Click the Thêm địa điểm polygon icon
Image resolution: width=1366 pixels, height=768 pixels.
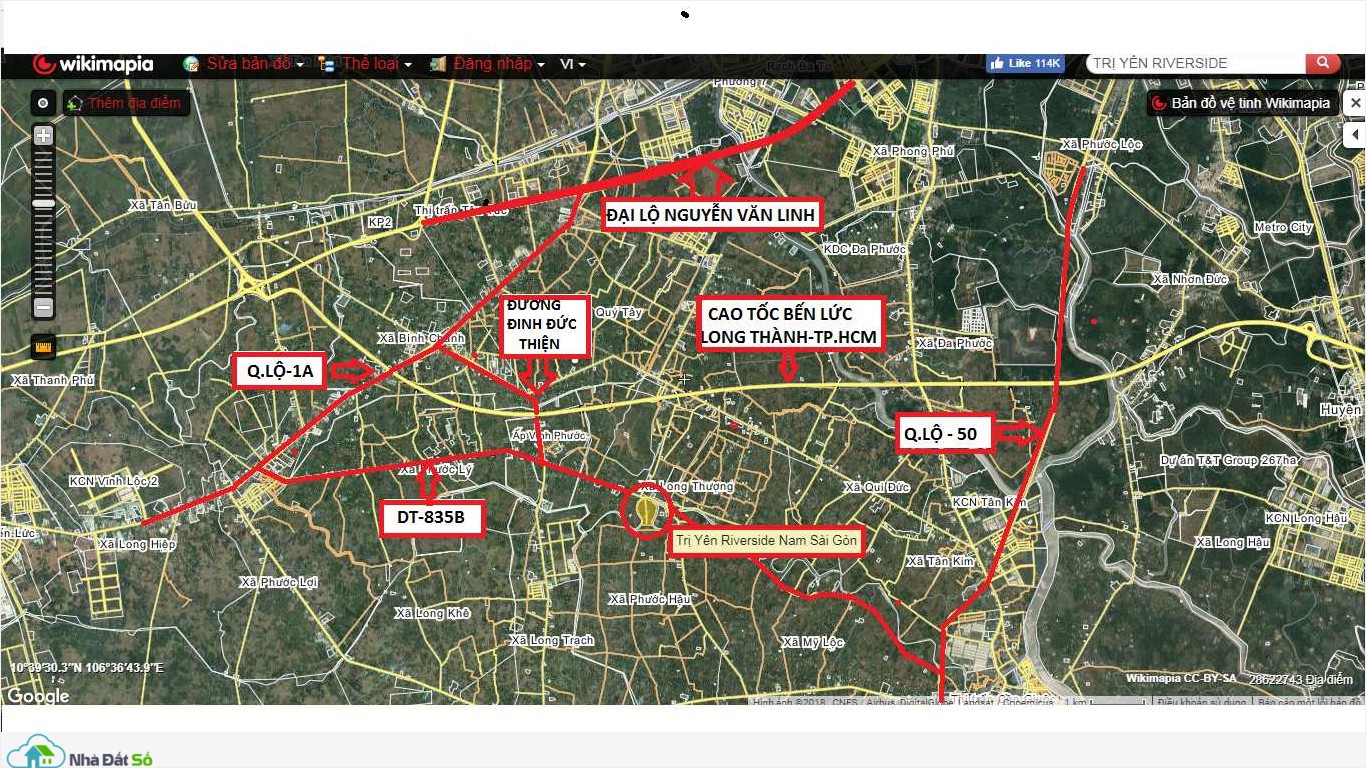(x=75, y=103)
